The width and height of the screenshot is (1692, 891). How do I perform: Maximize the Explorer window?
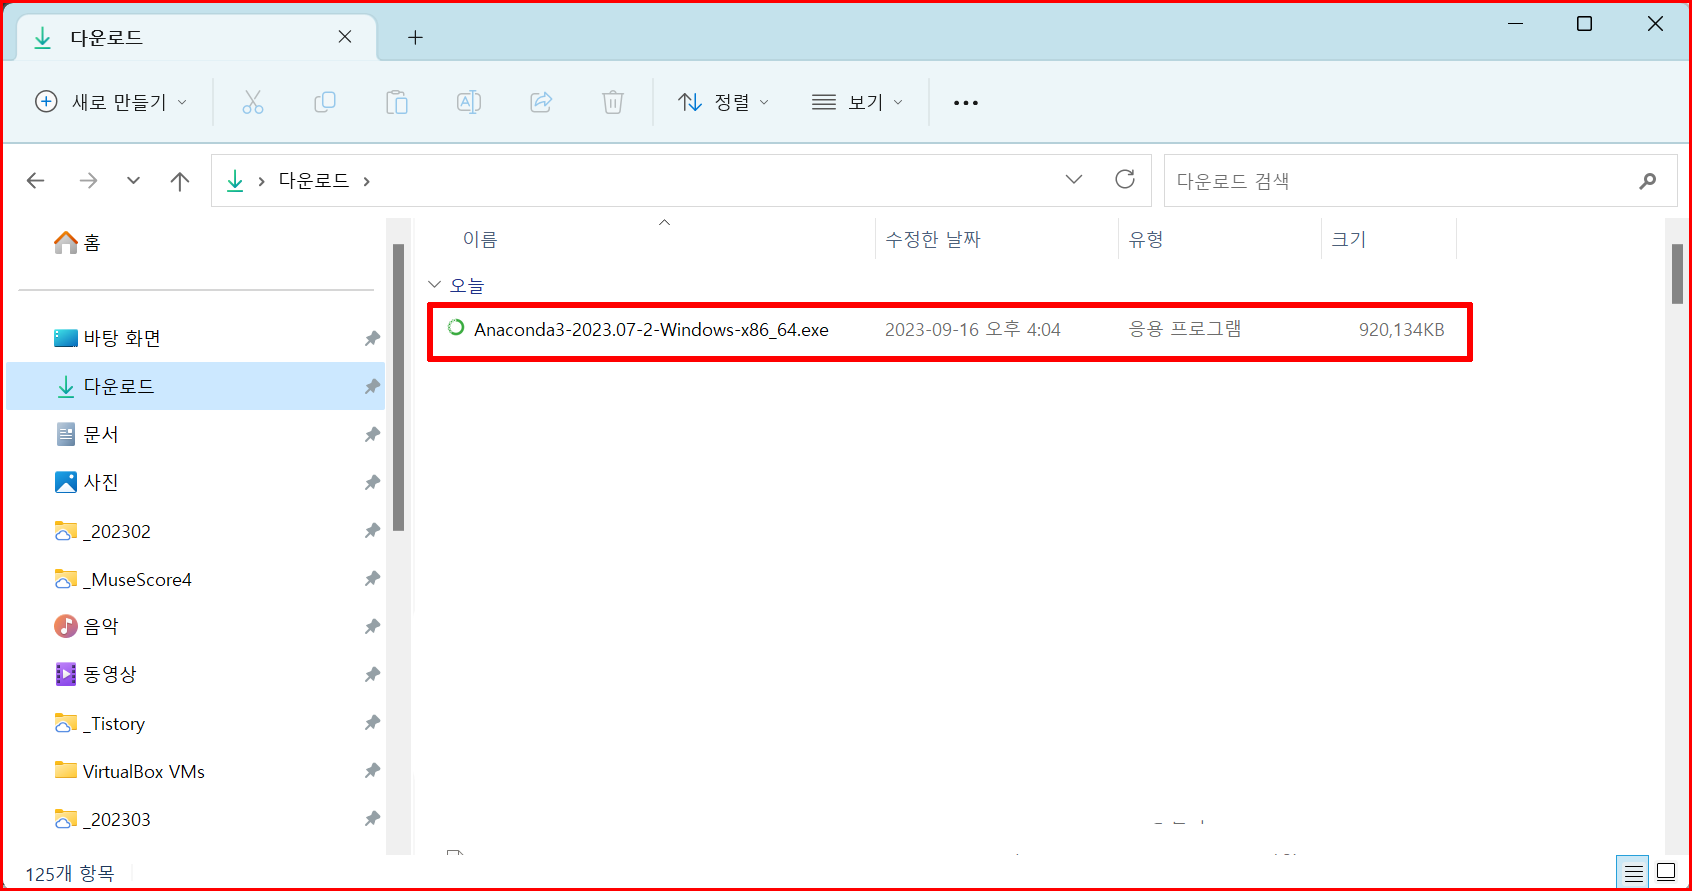pyautogui.click(x=1585, y=24)
